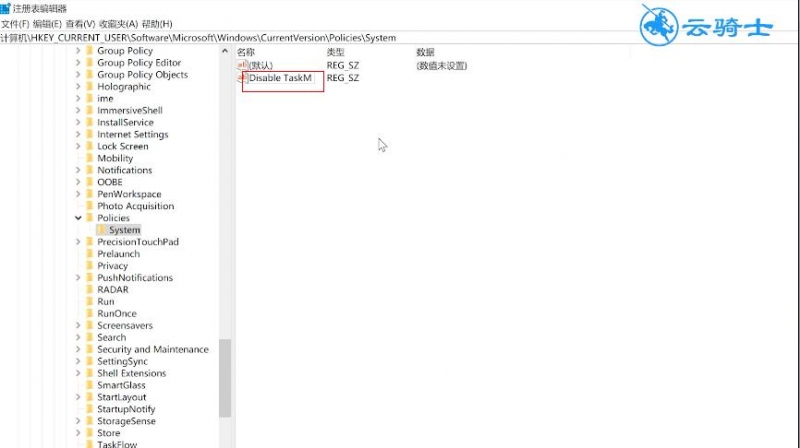This screenshot has width=800, height=448.
Task: Open the 编辑(E) menu
Action: tap(47, 24)
